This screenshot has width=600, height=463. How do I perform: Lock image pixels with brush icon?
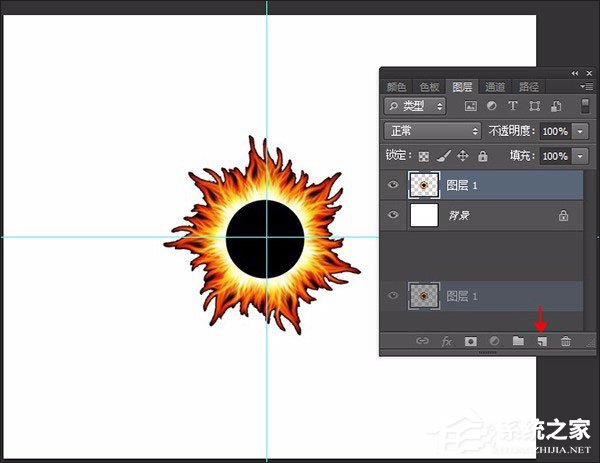pos(443,156)
